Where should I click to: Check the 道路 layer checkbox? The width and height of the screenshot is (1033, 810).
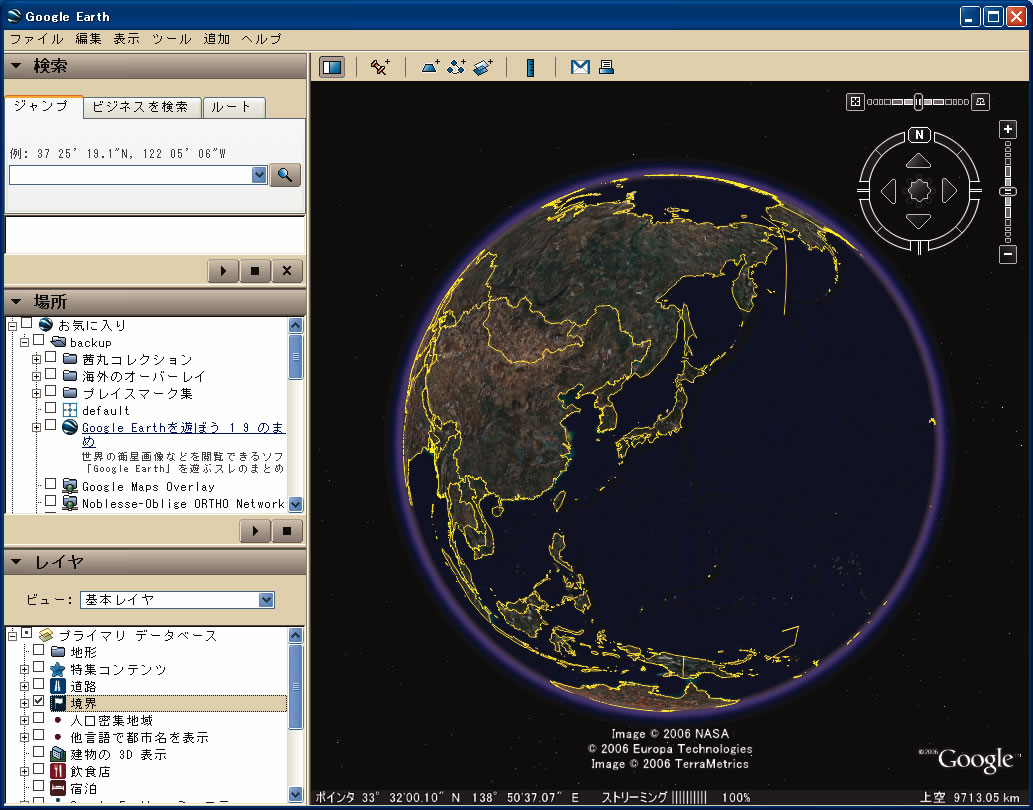[x=39, y=685]
